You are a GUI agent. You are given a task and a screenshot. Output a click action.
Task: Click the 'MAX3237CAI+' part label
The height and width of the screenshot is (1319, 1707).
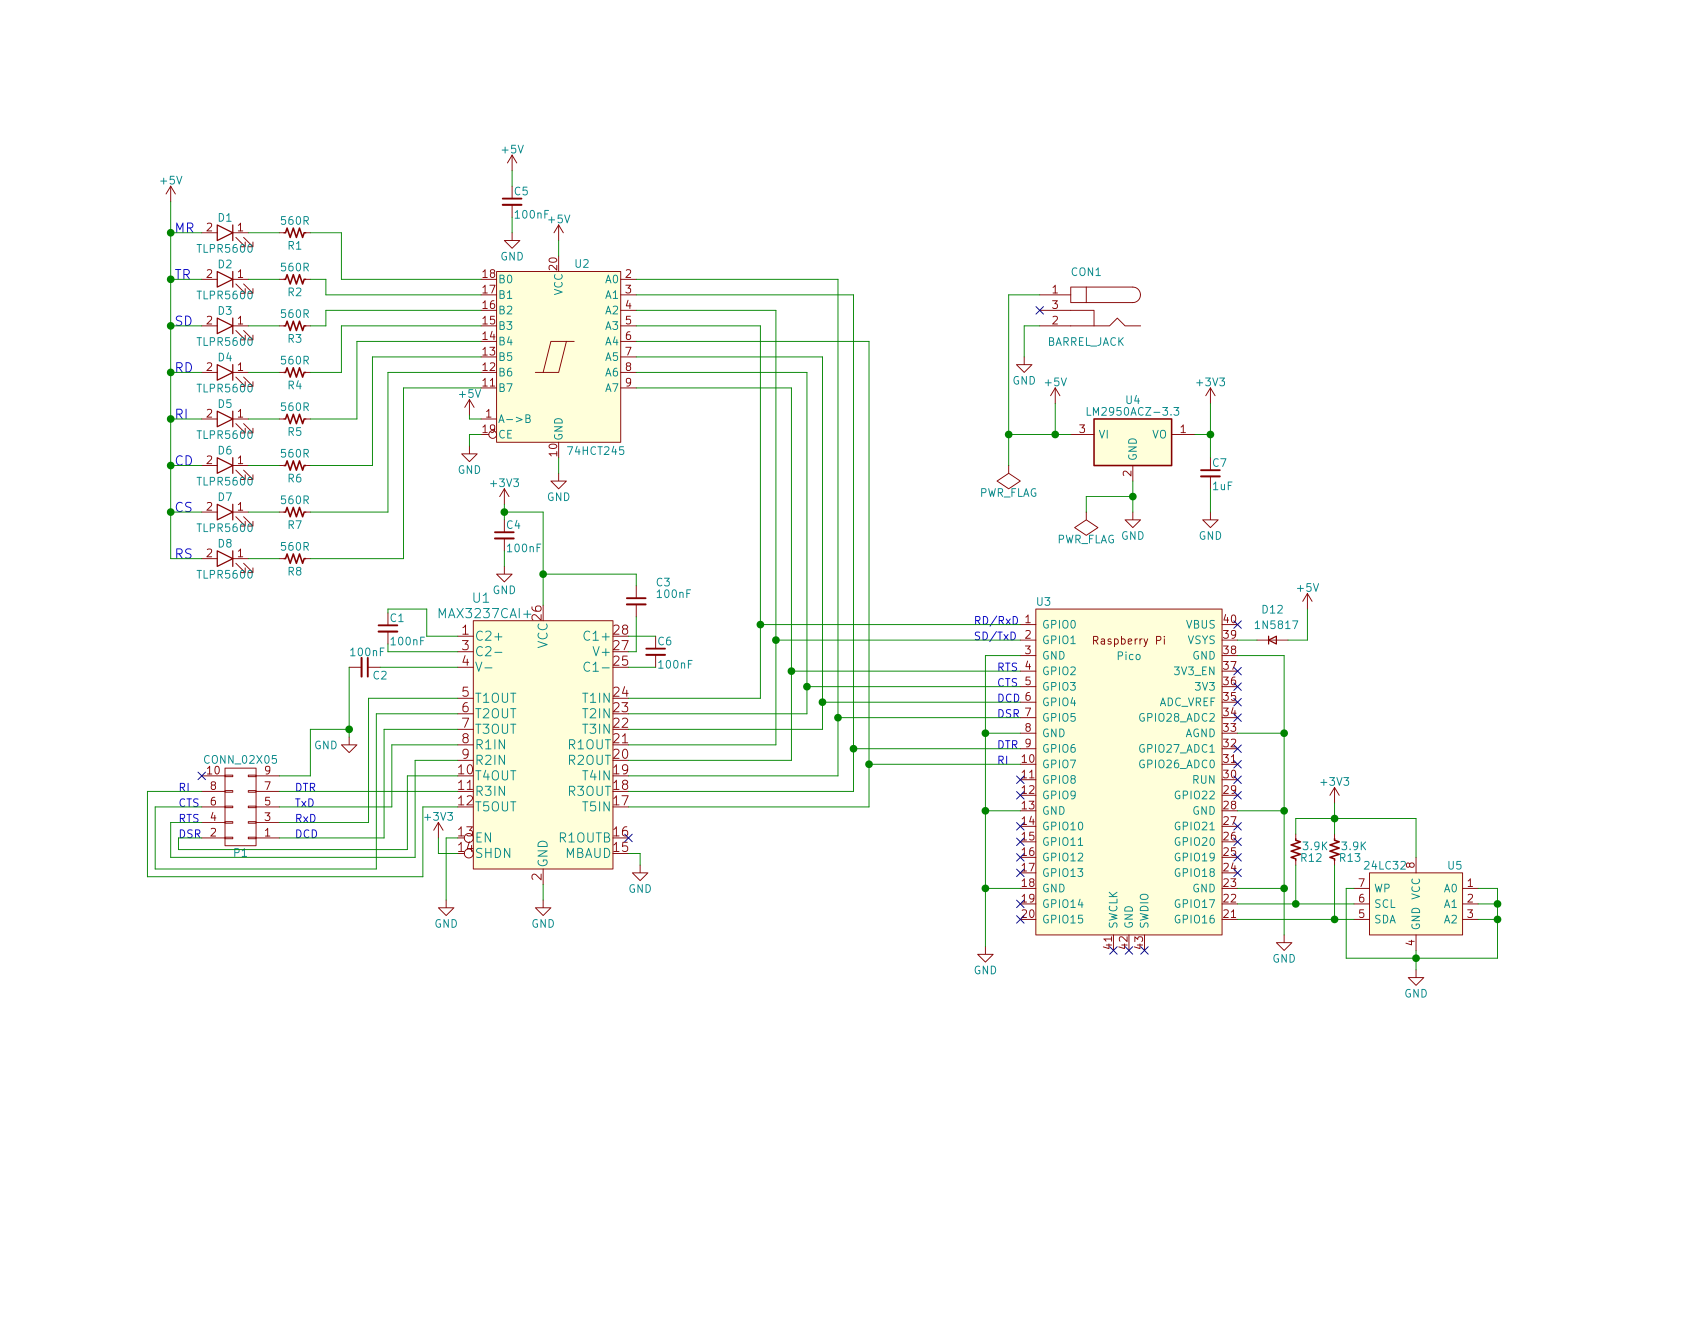(x=484, y=613)
